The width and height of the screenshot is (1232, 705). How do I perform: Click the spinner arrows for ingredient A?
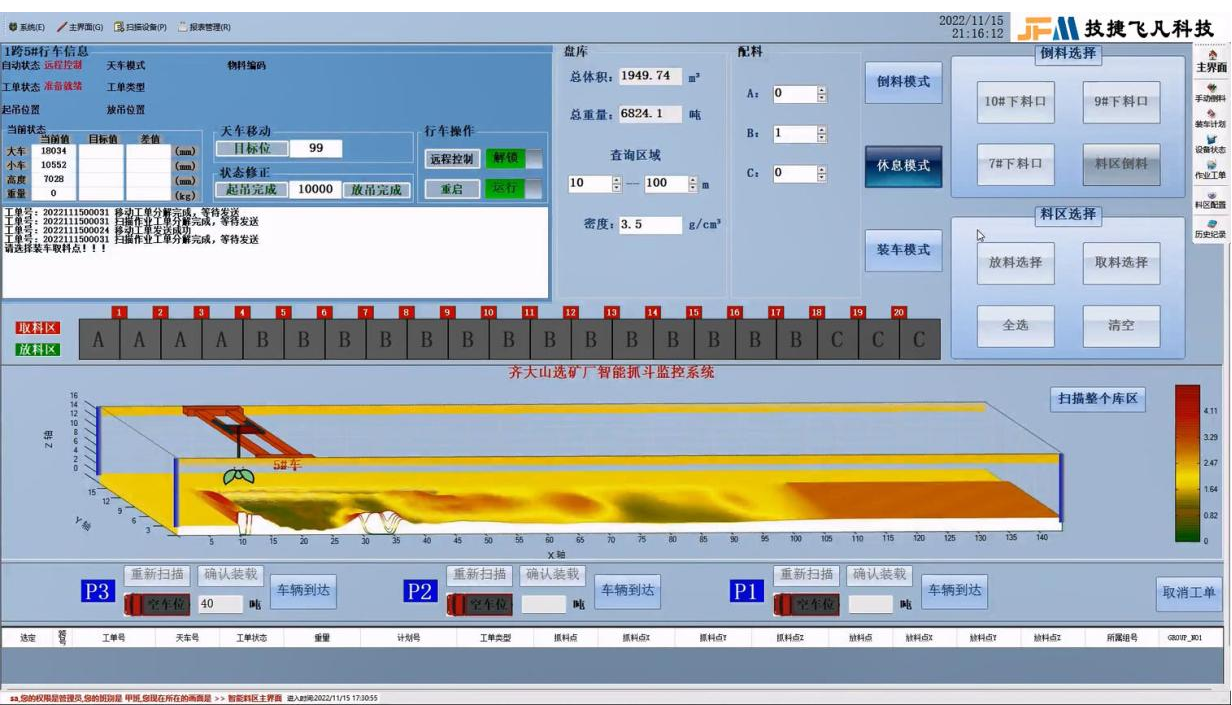pyautogui.click(x=822, y=94)
